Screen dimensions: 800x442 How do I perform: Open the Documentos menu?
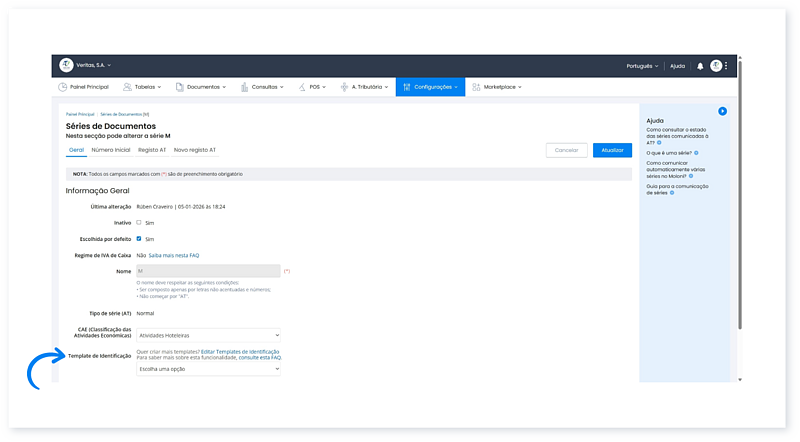click(x=200, y=87)
